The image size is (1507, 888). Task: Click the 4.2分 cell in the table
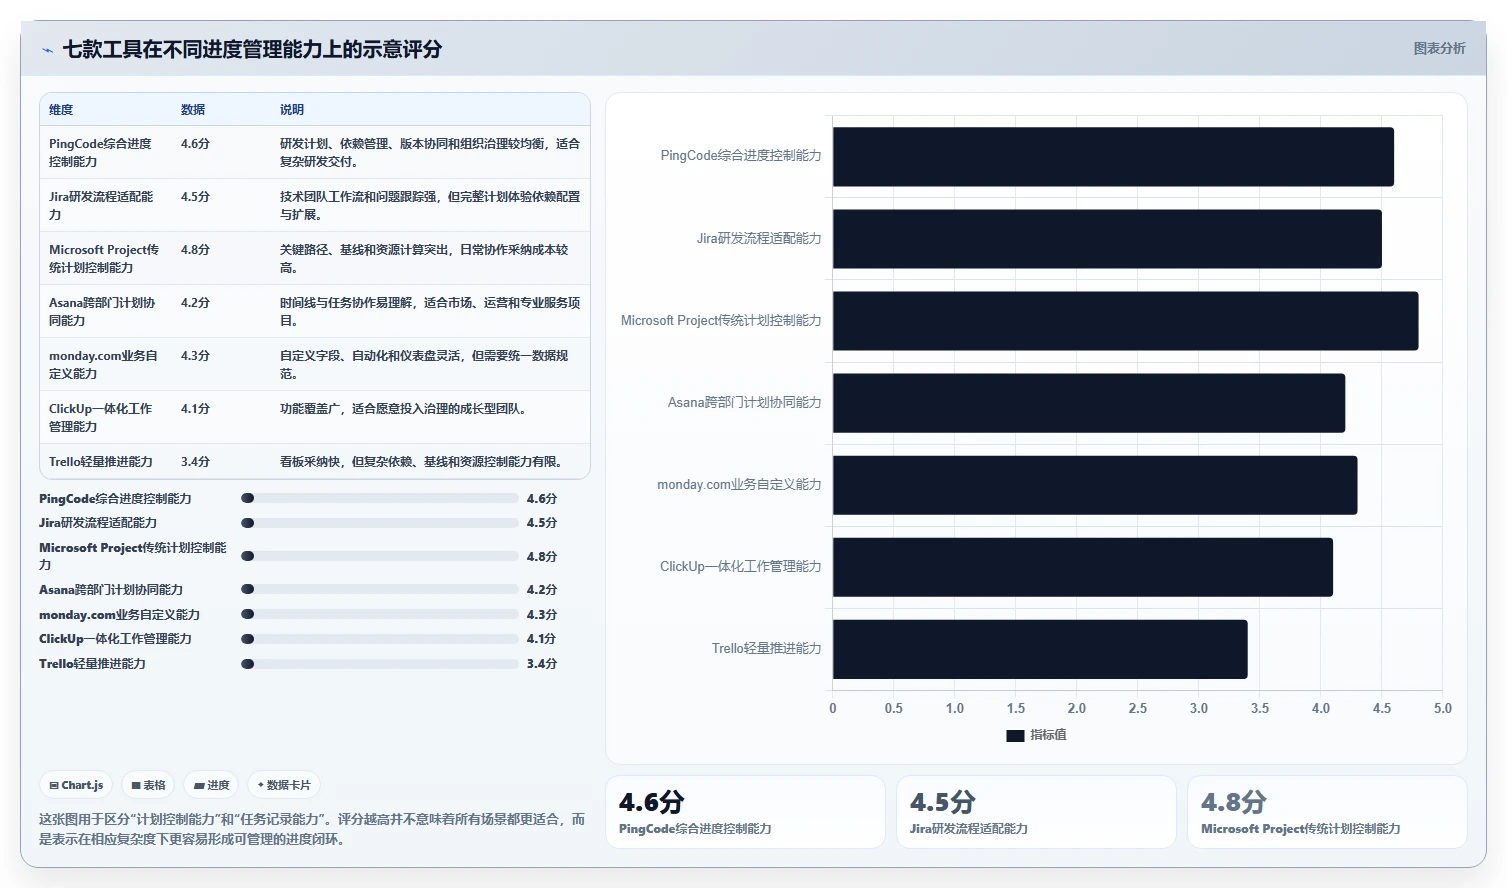(x=195, y=303)
